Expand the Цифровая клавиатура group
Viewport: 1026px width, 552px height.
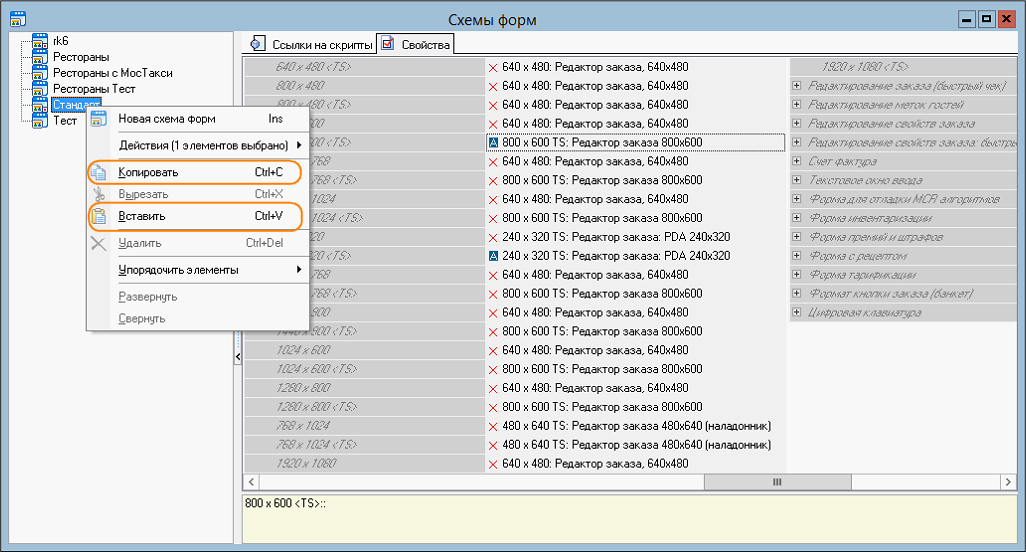point(797,313)
